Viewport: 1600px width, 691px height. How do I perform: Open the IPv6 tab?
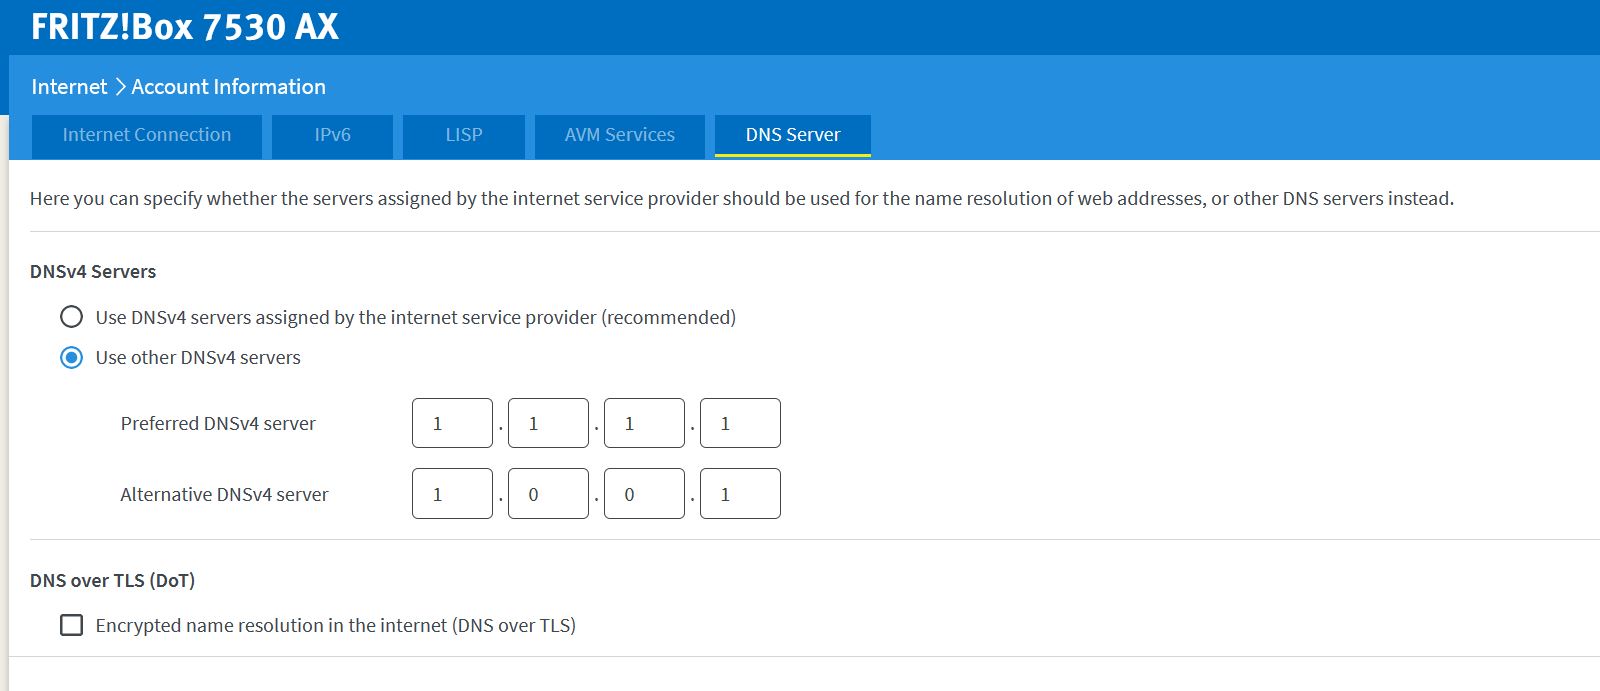333,136
